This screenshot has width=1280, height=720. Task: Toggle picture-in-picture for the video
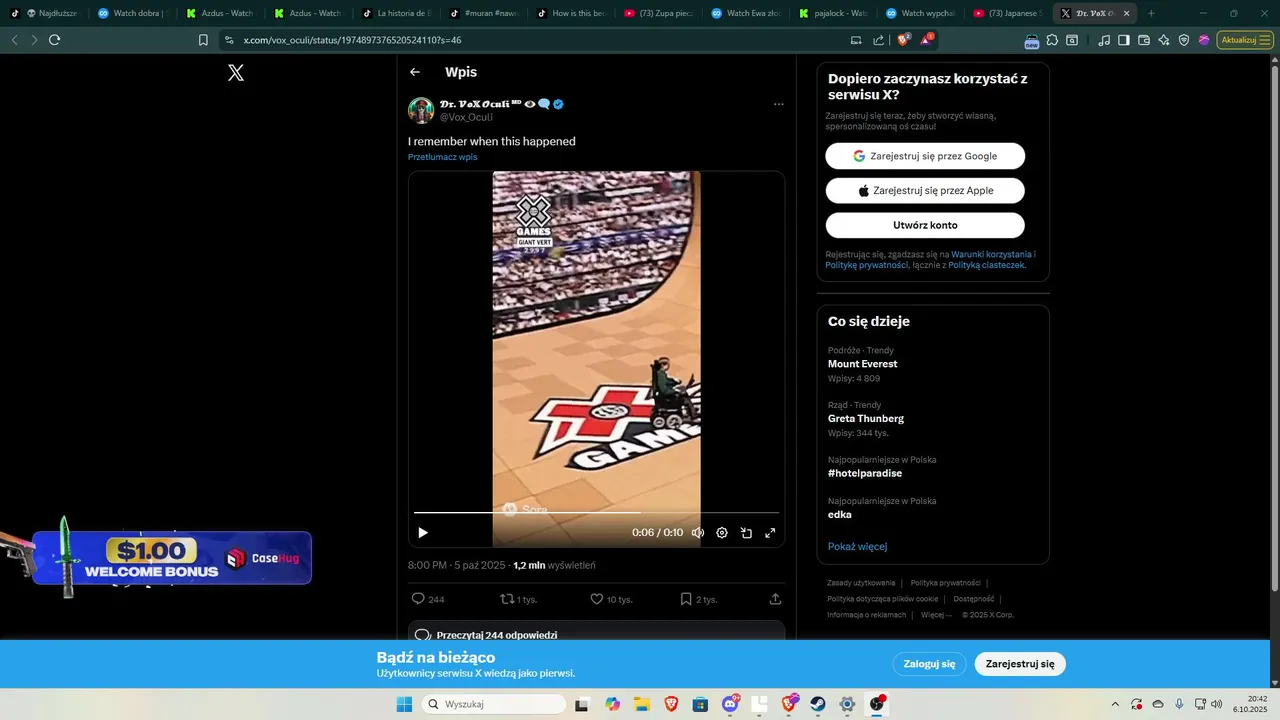(x=746, y=533)
